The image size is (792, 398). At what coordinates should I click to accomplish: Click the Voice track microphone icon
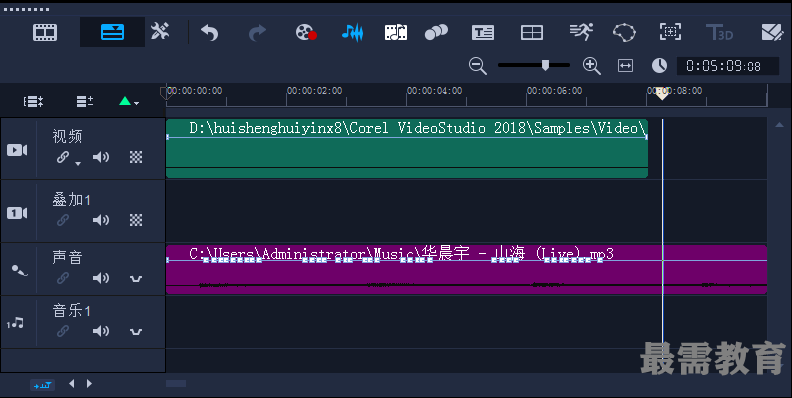pyautogui.click(x=19, y=271)
